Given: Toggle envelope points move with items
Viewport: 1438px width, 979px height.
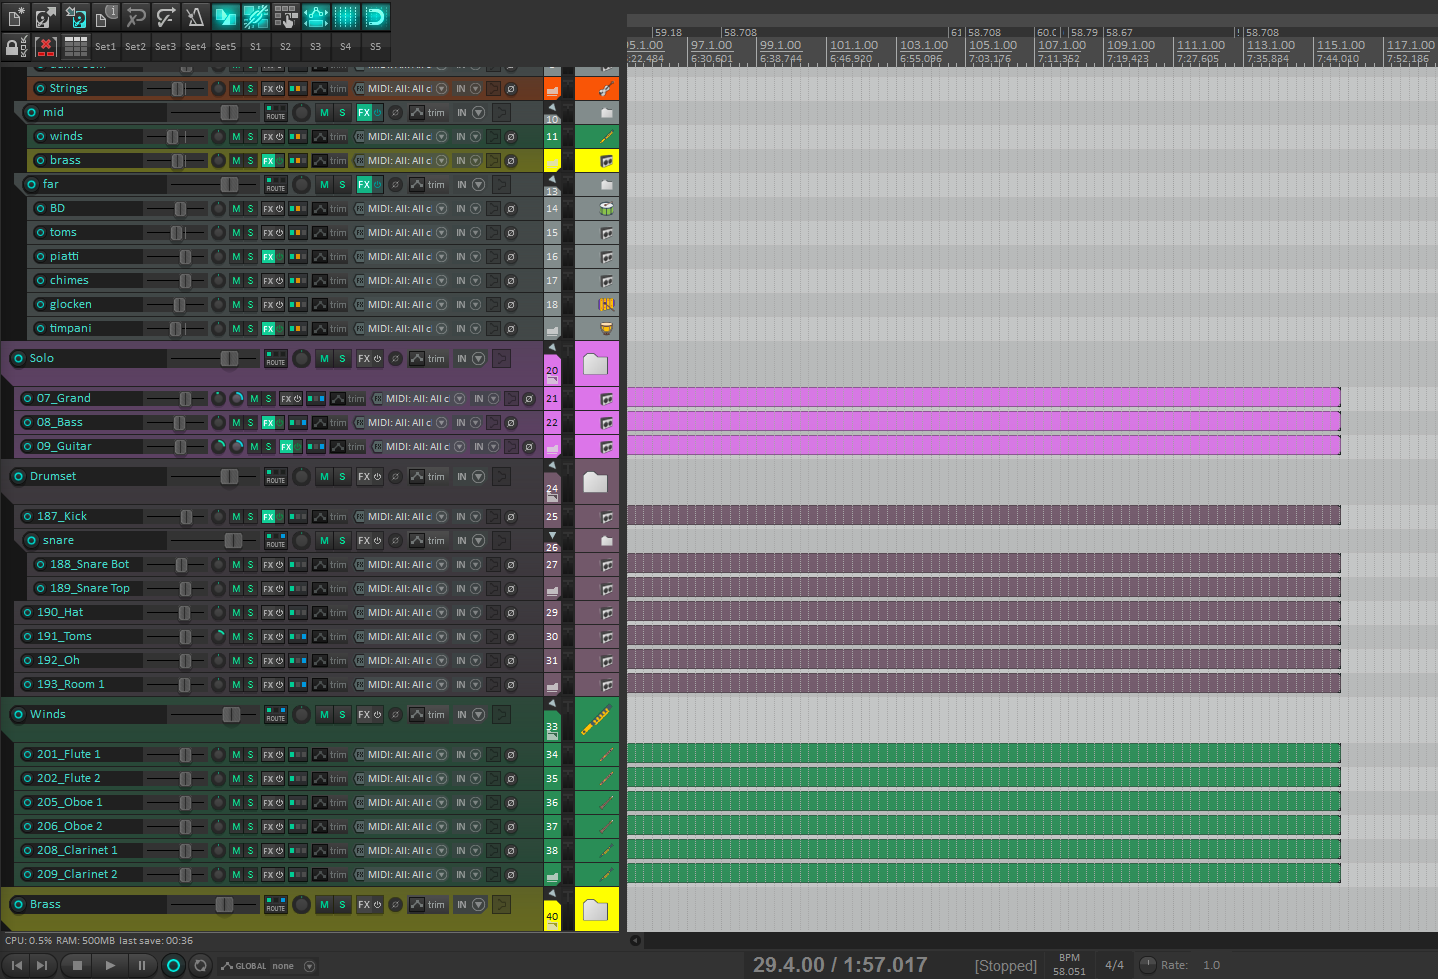Looking at the screenshot, I should pyautogui.click(x=316, y=16).
